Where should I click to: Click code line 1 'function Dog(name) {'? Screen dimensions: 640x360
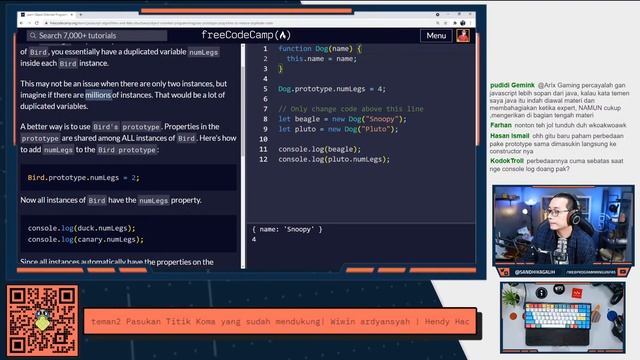[x=320, y=49]
